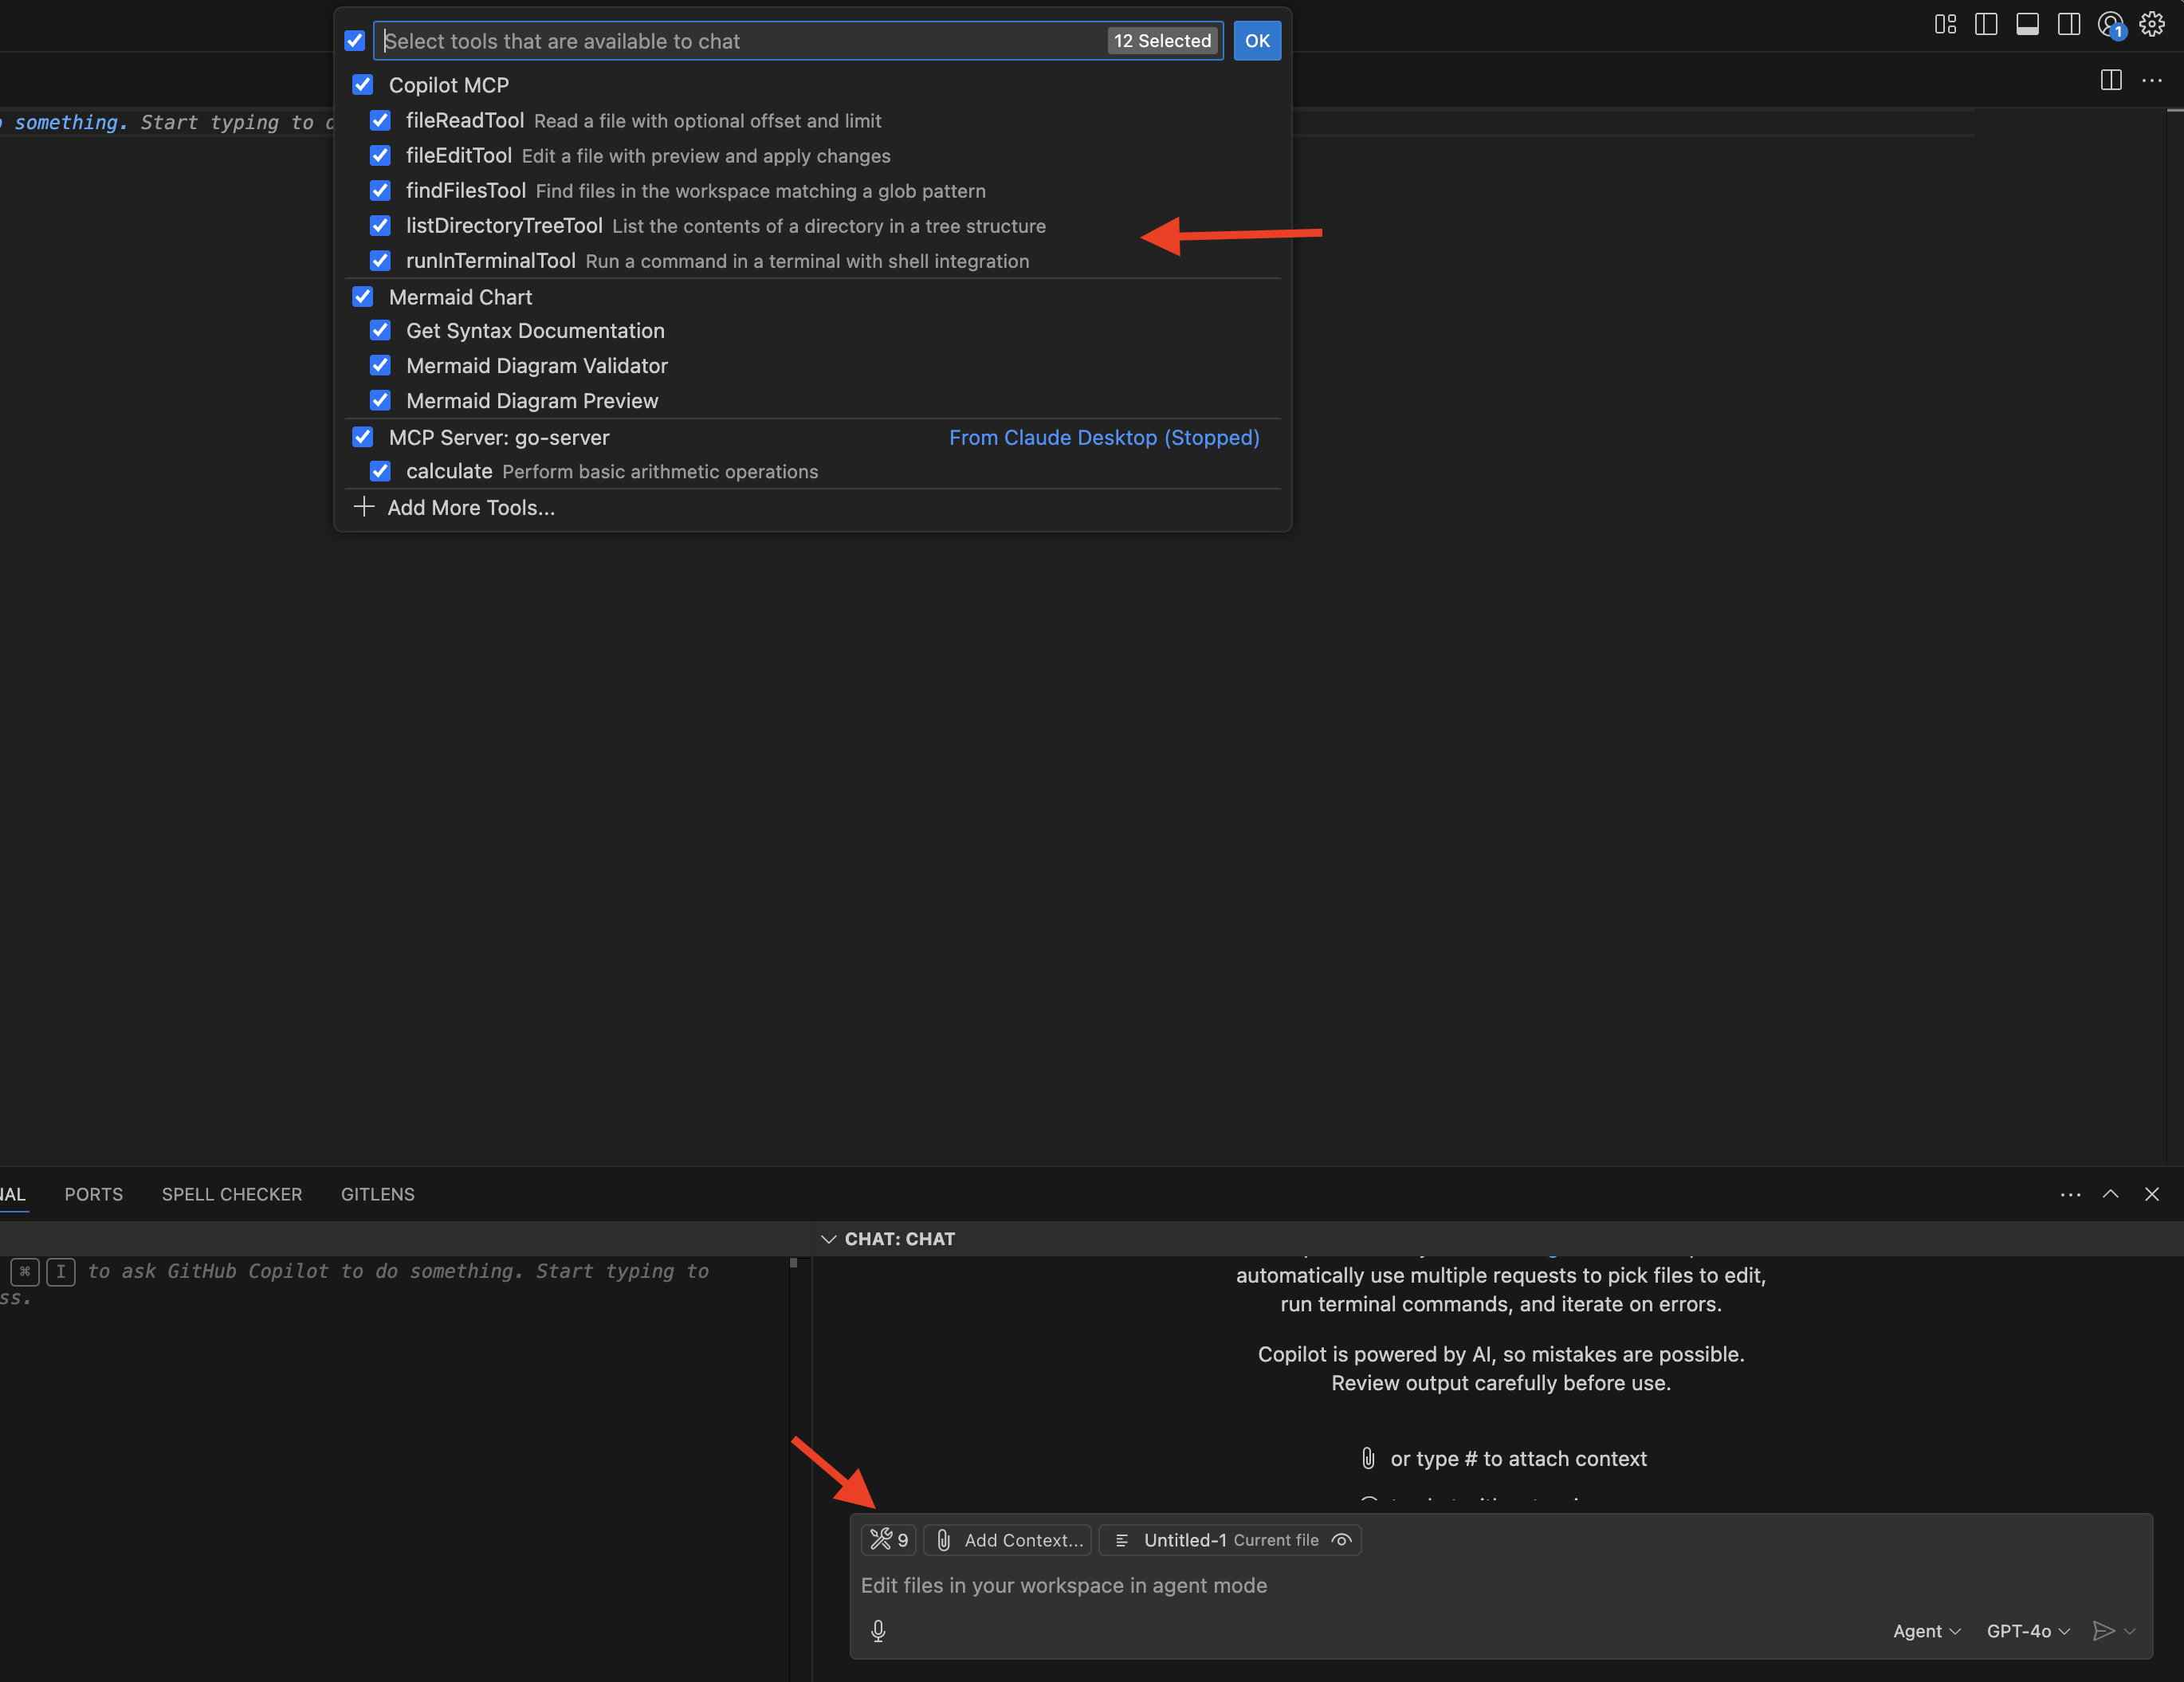Uncheck the fileEditTool checkbox
This screenshot has height=1682, width=2184.
[380, 155]
